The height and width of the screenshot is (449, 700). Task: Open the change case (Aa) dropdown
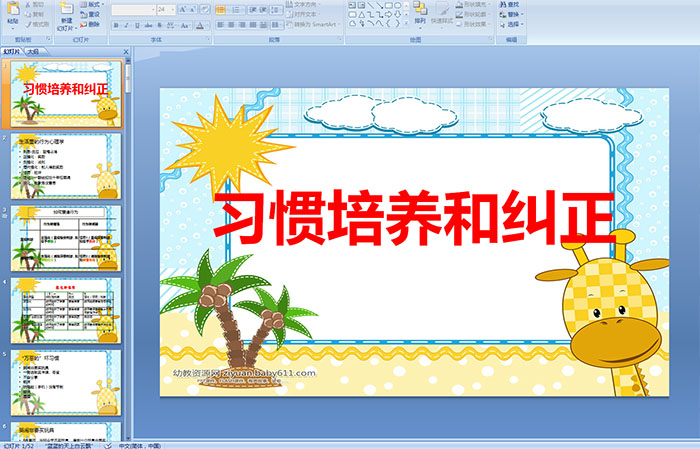[x=185, y=25]
